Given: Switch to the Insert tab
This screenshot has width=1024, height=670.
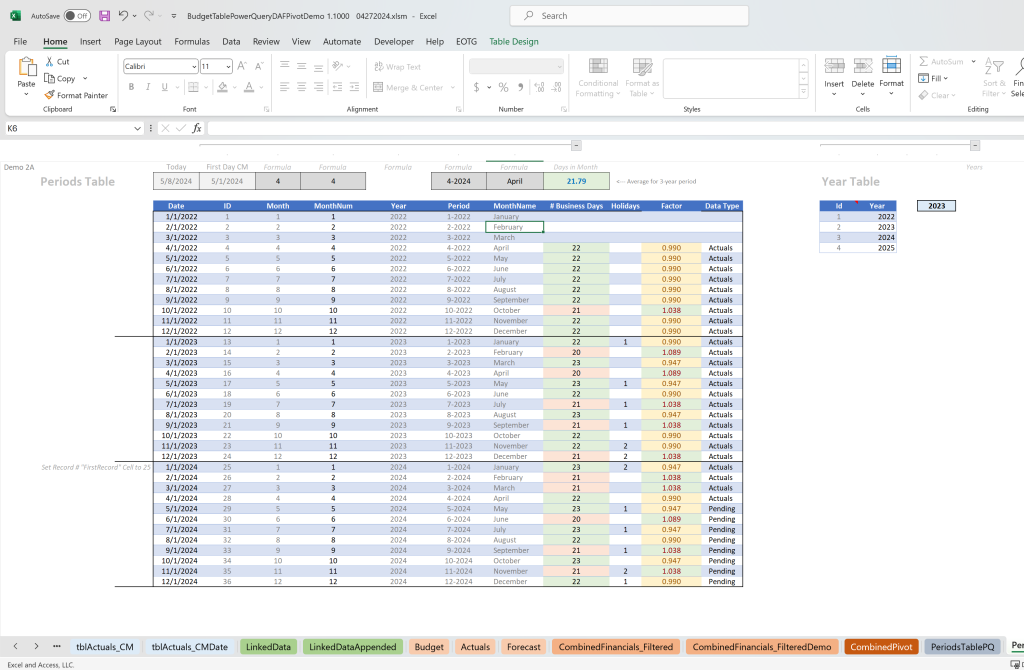Looking at the screenshot, I should [x=90, y=41].
